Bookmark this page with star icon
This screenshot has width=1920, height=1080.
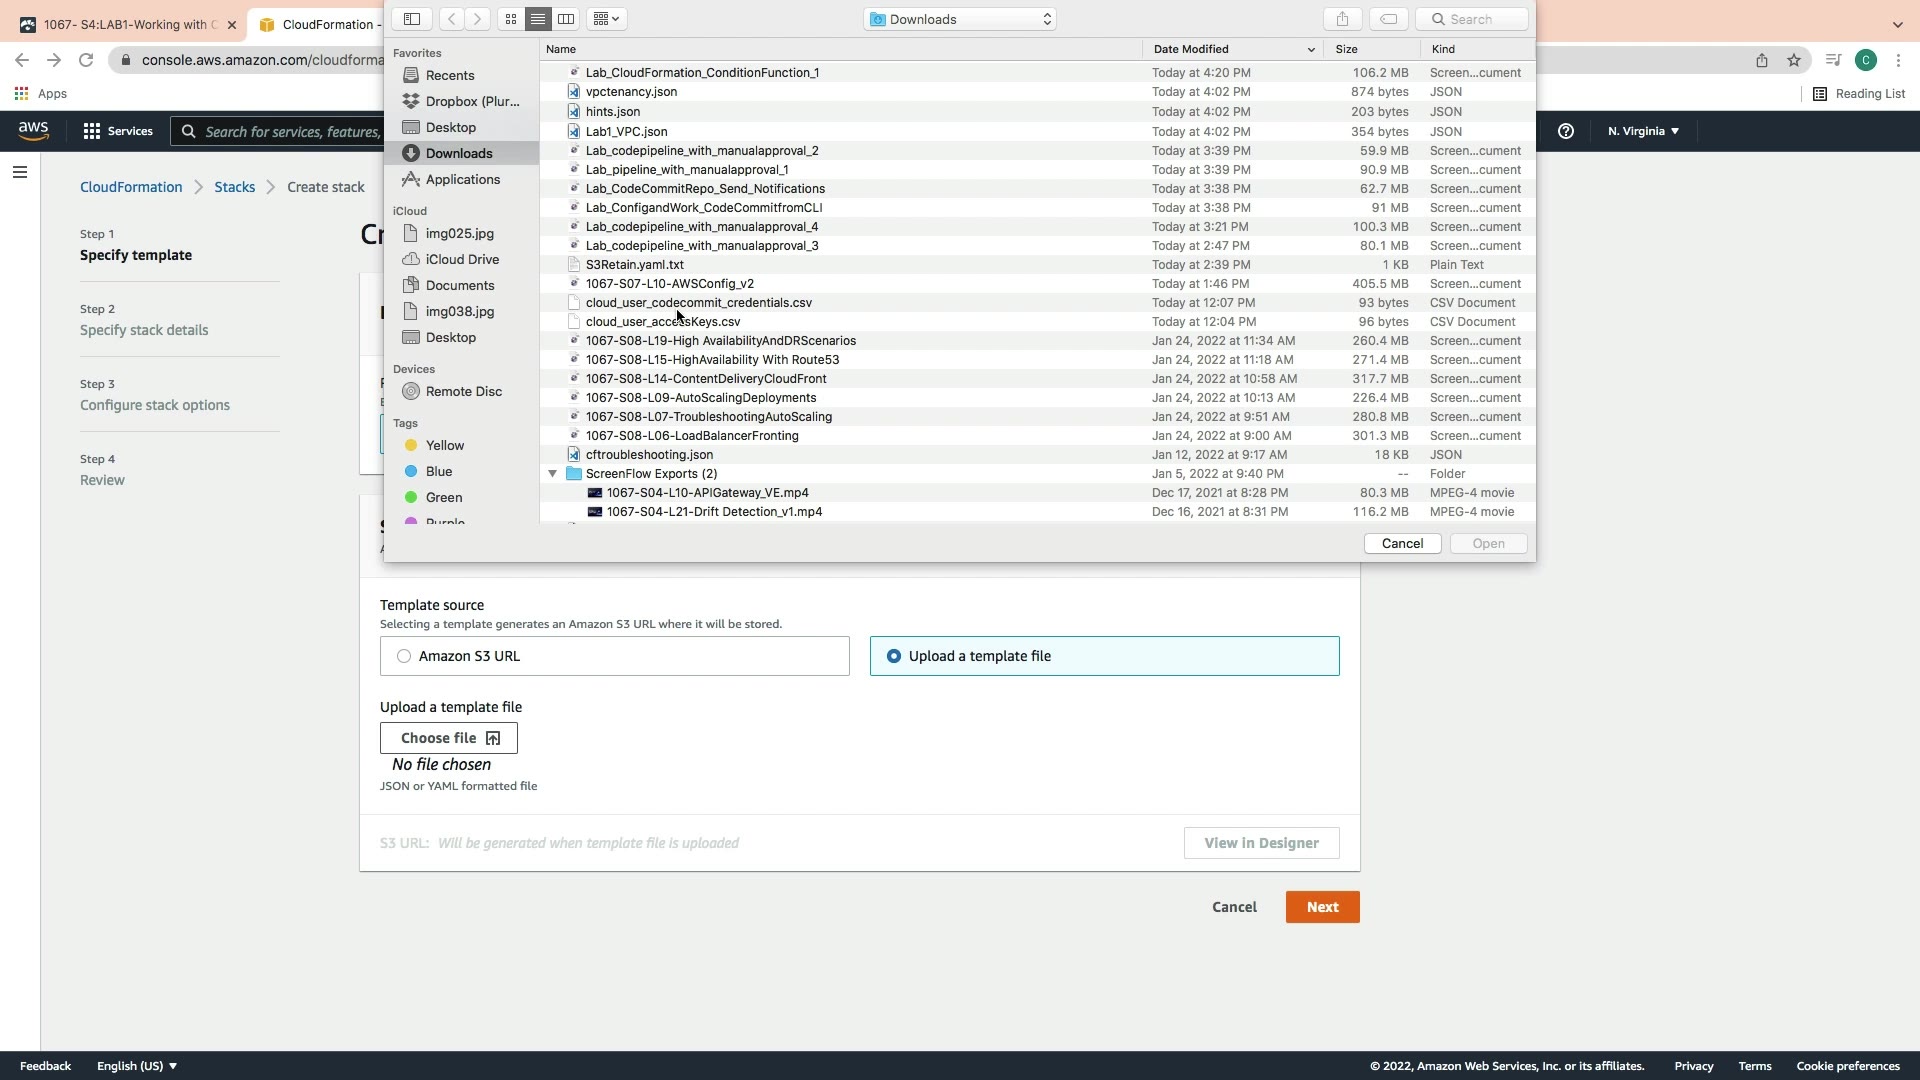1794,60
